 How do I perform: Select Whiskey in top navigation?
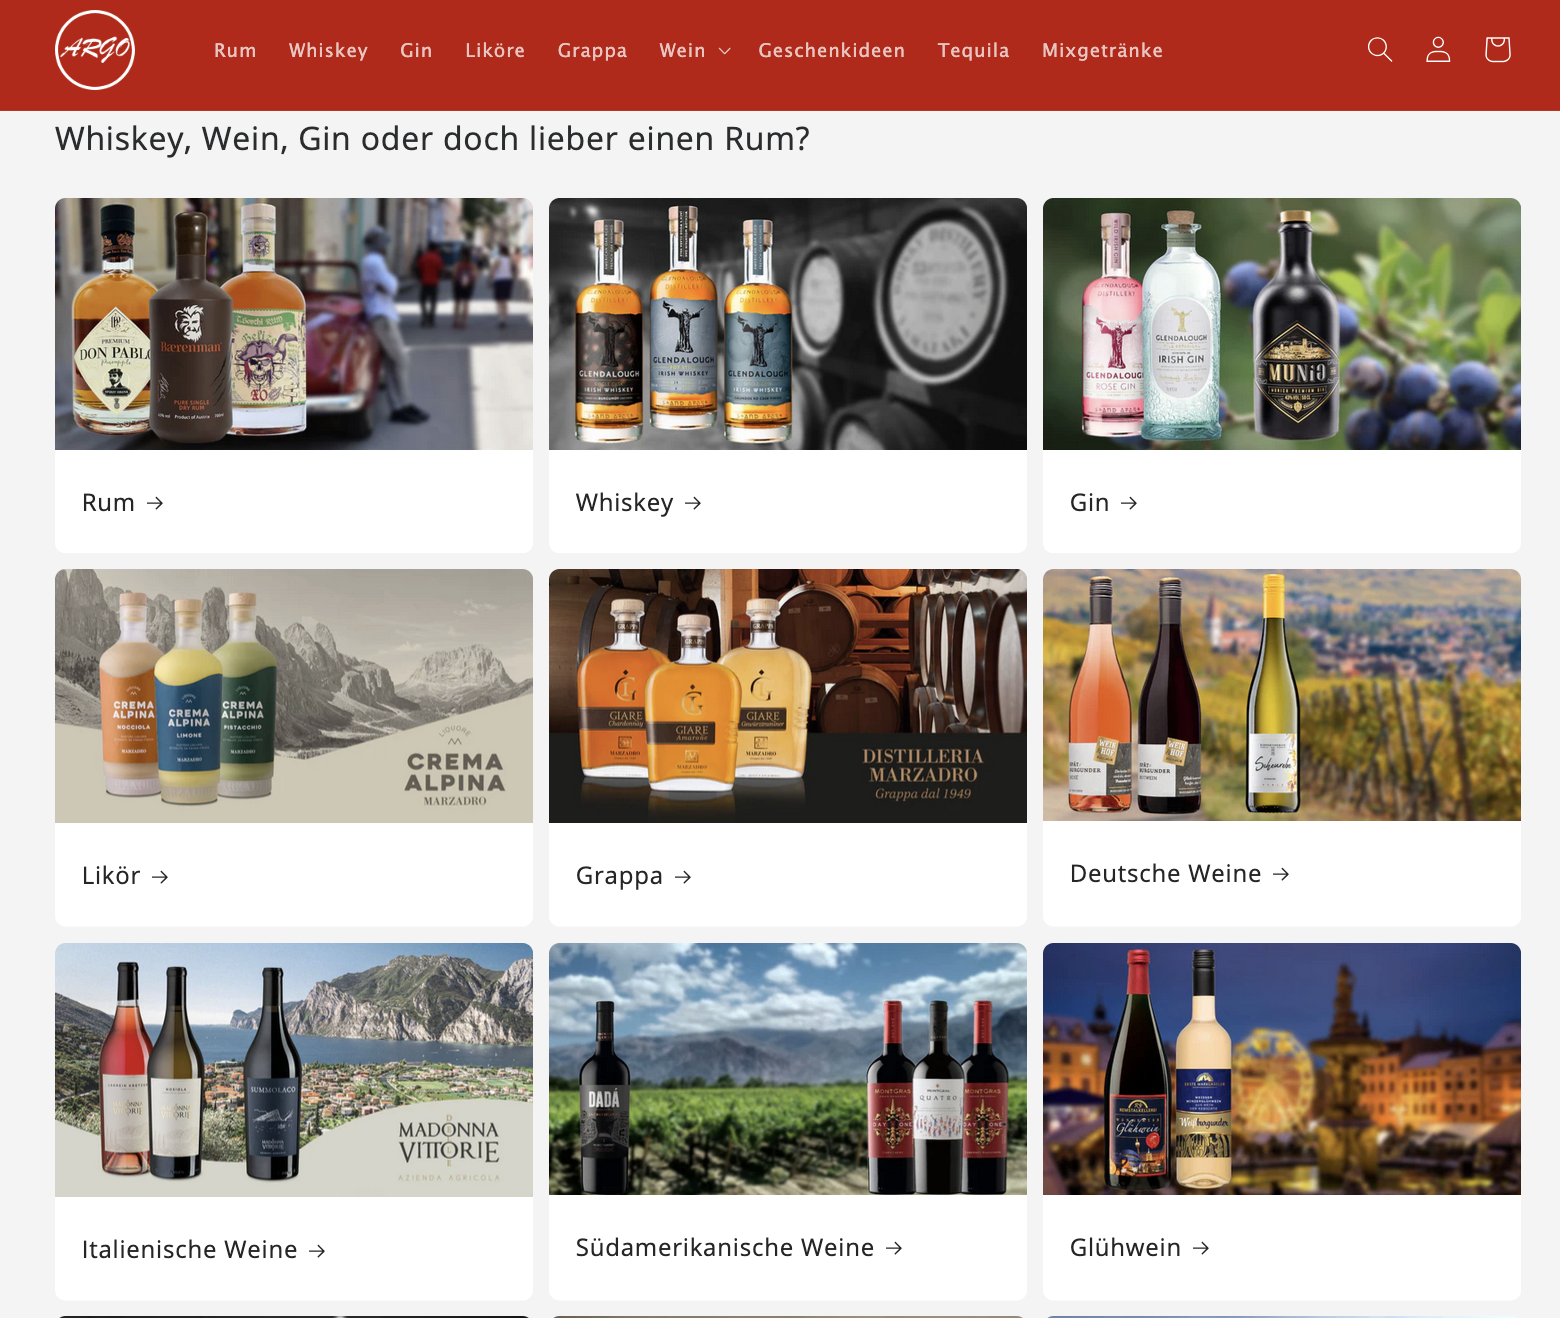[328, 51]
